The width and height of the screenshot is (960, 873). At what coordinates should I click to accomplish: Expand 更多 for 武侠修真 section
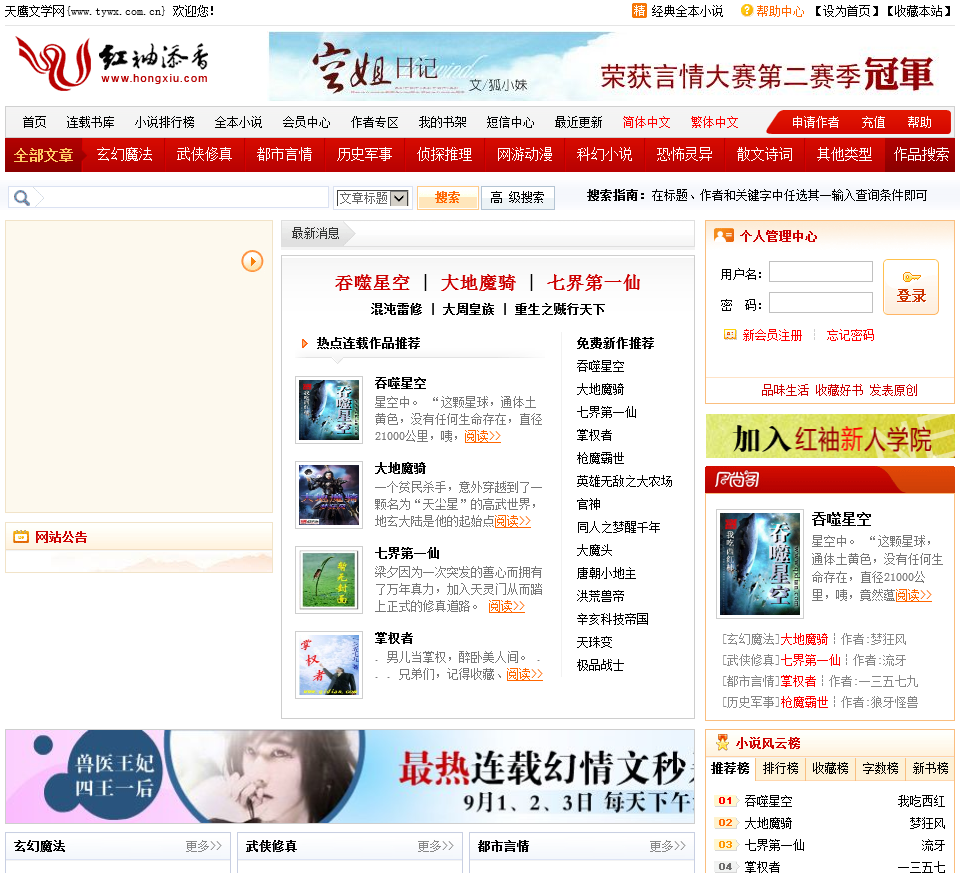coord(435,846)
